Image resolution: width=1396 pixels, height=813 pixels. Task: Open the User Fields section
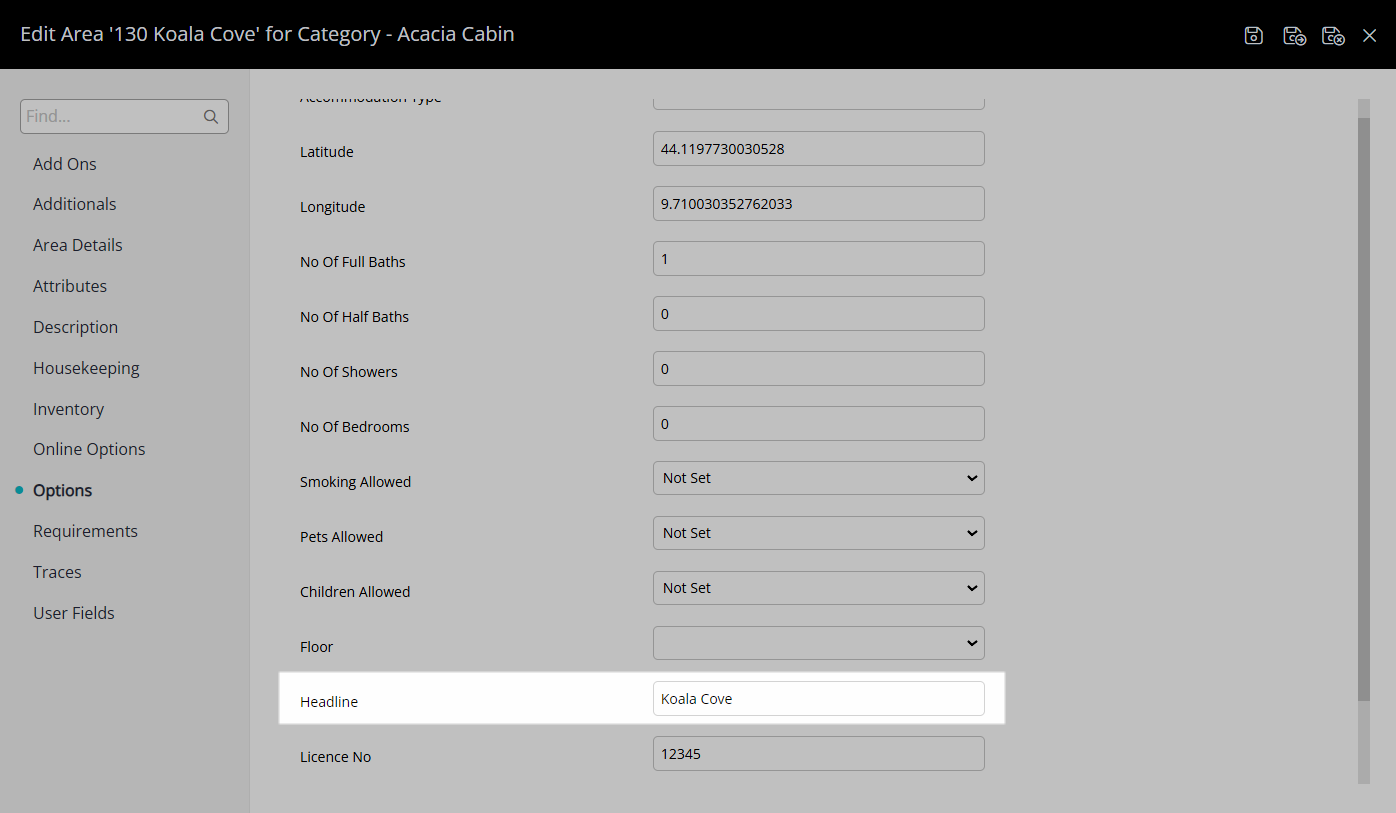[x=74, y=613]
